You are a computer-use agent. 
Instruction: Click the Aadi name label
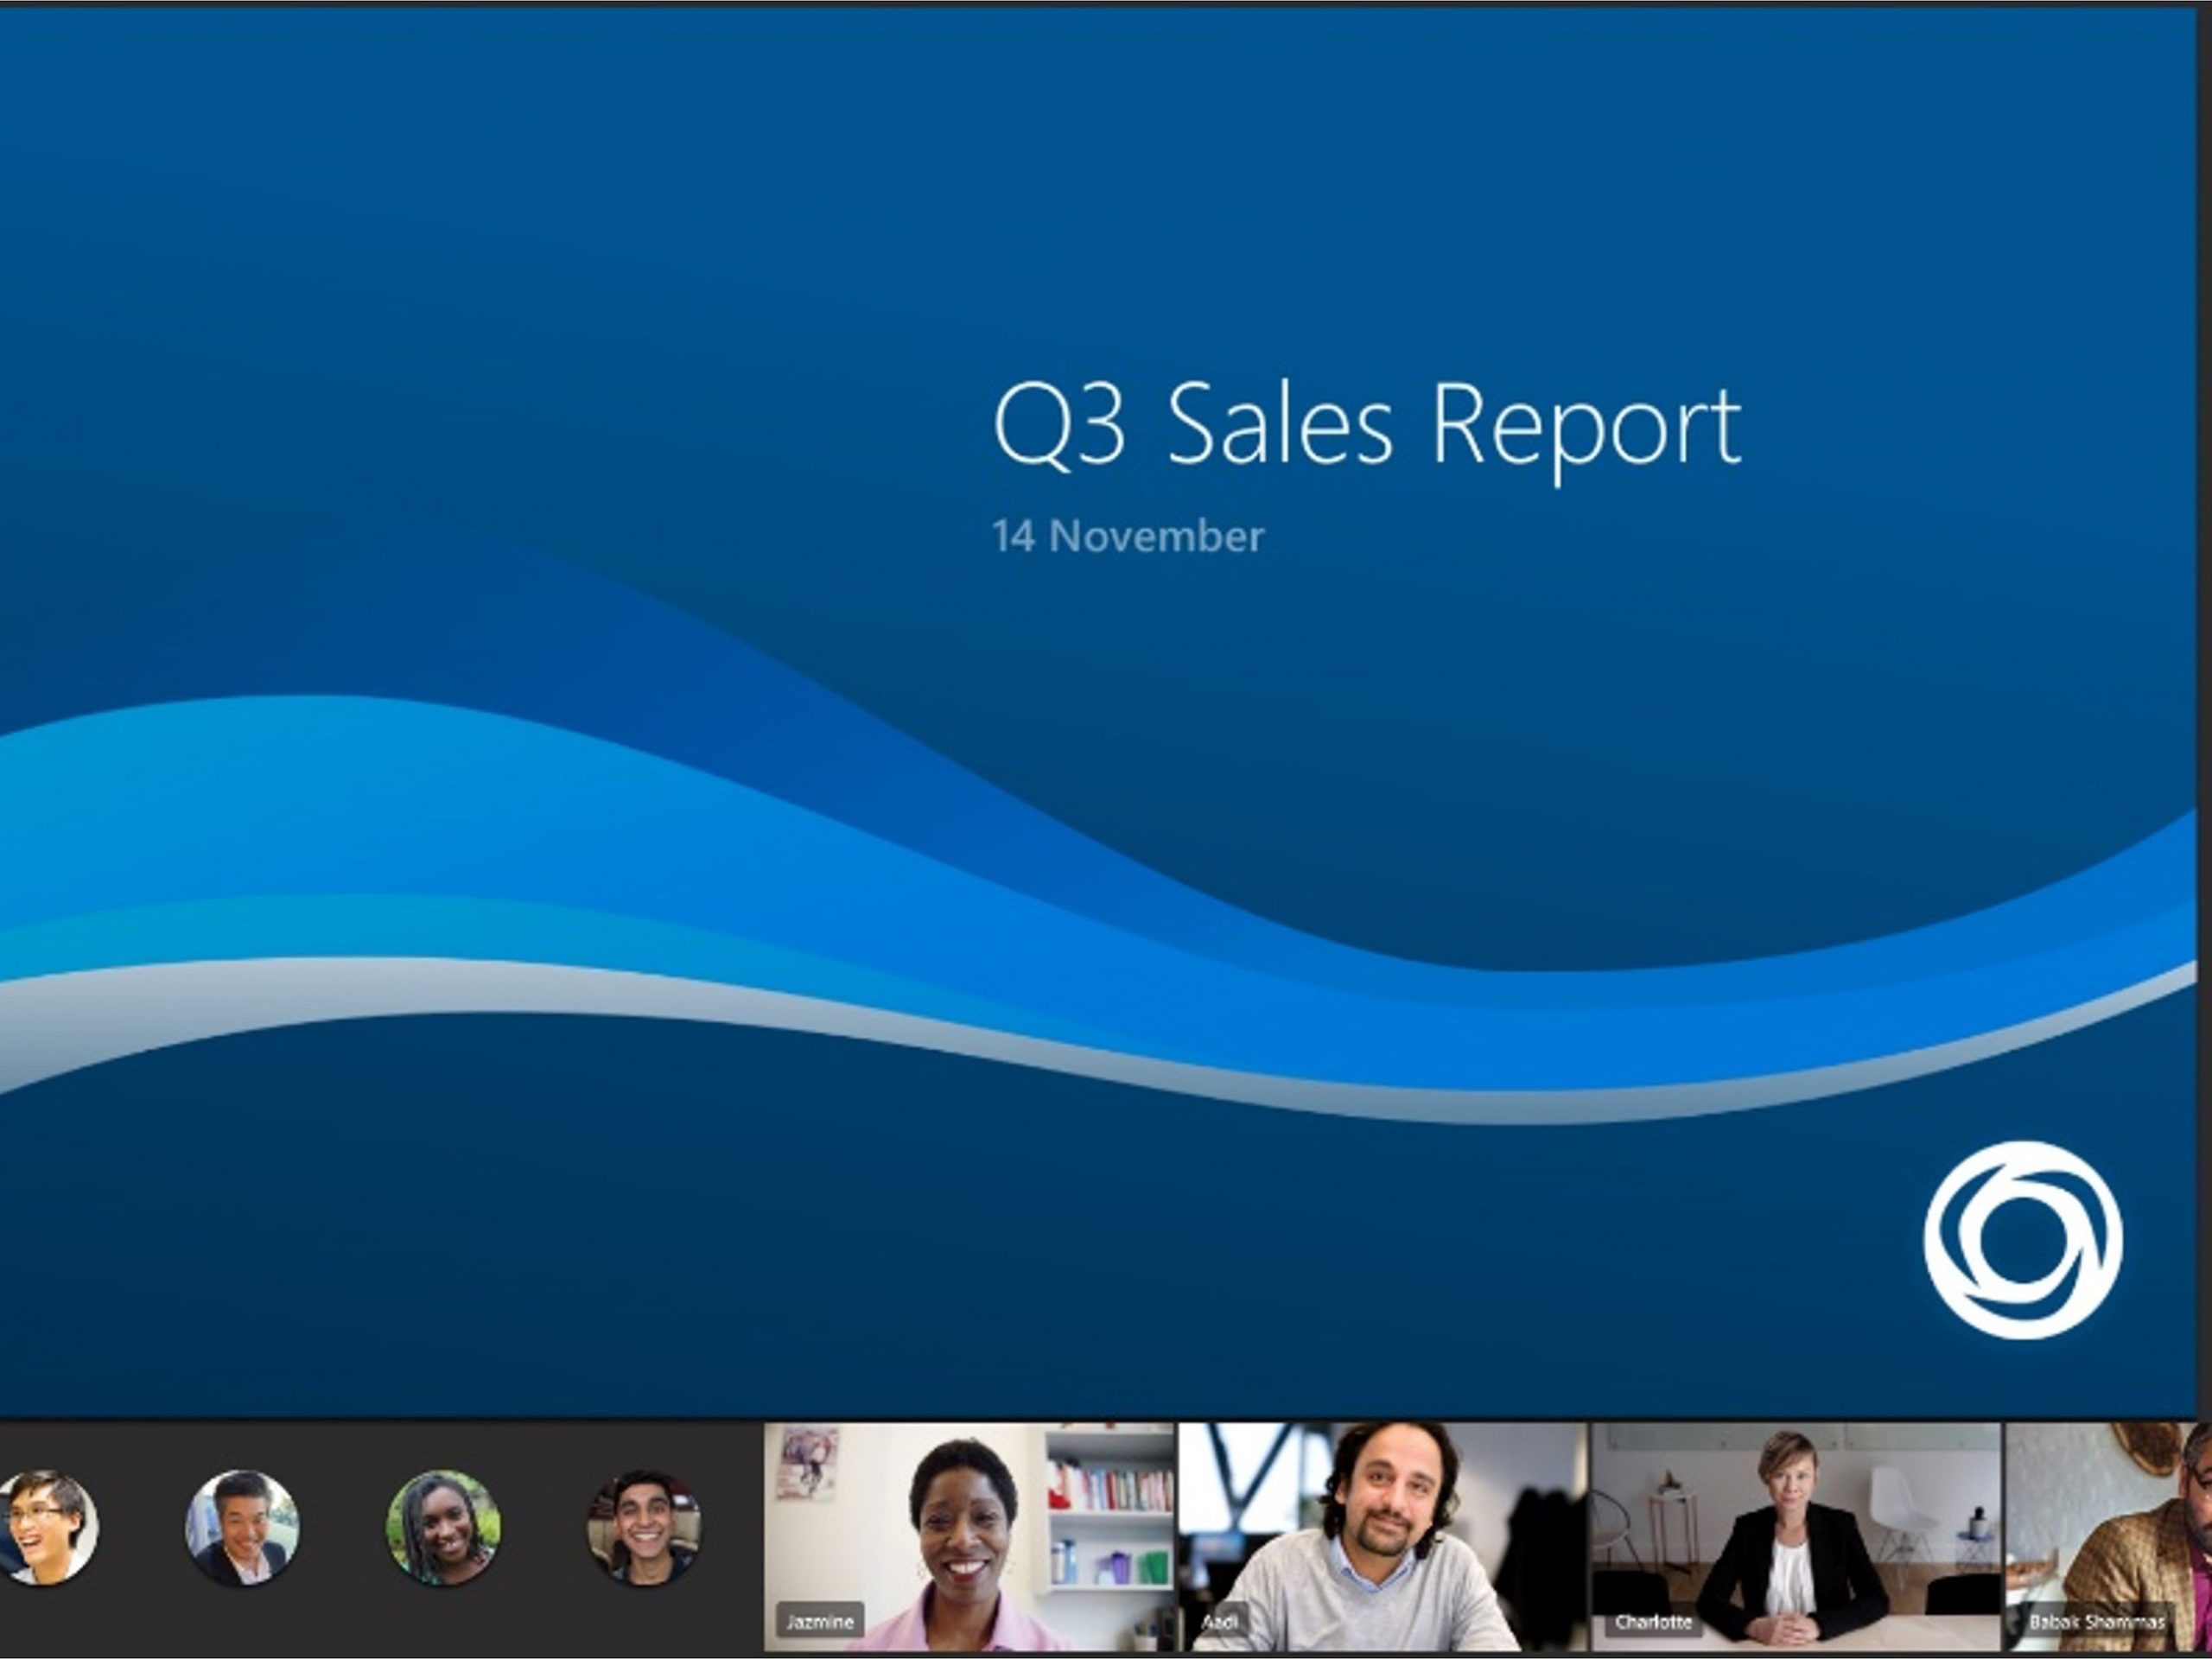1220,1621
